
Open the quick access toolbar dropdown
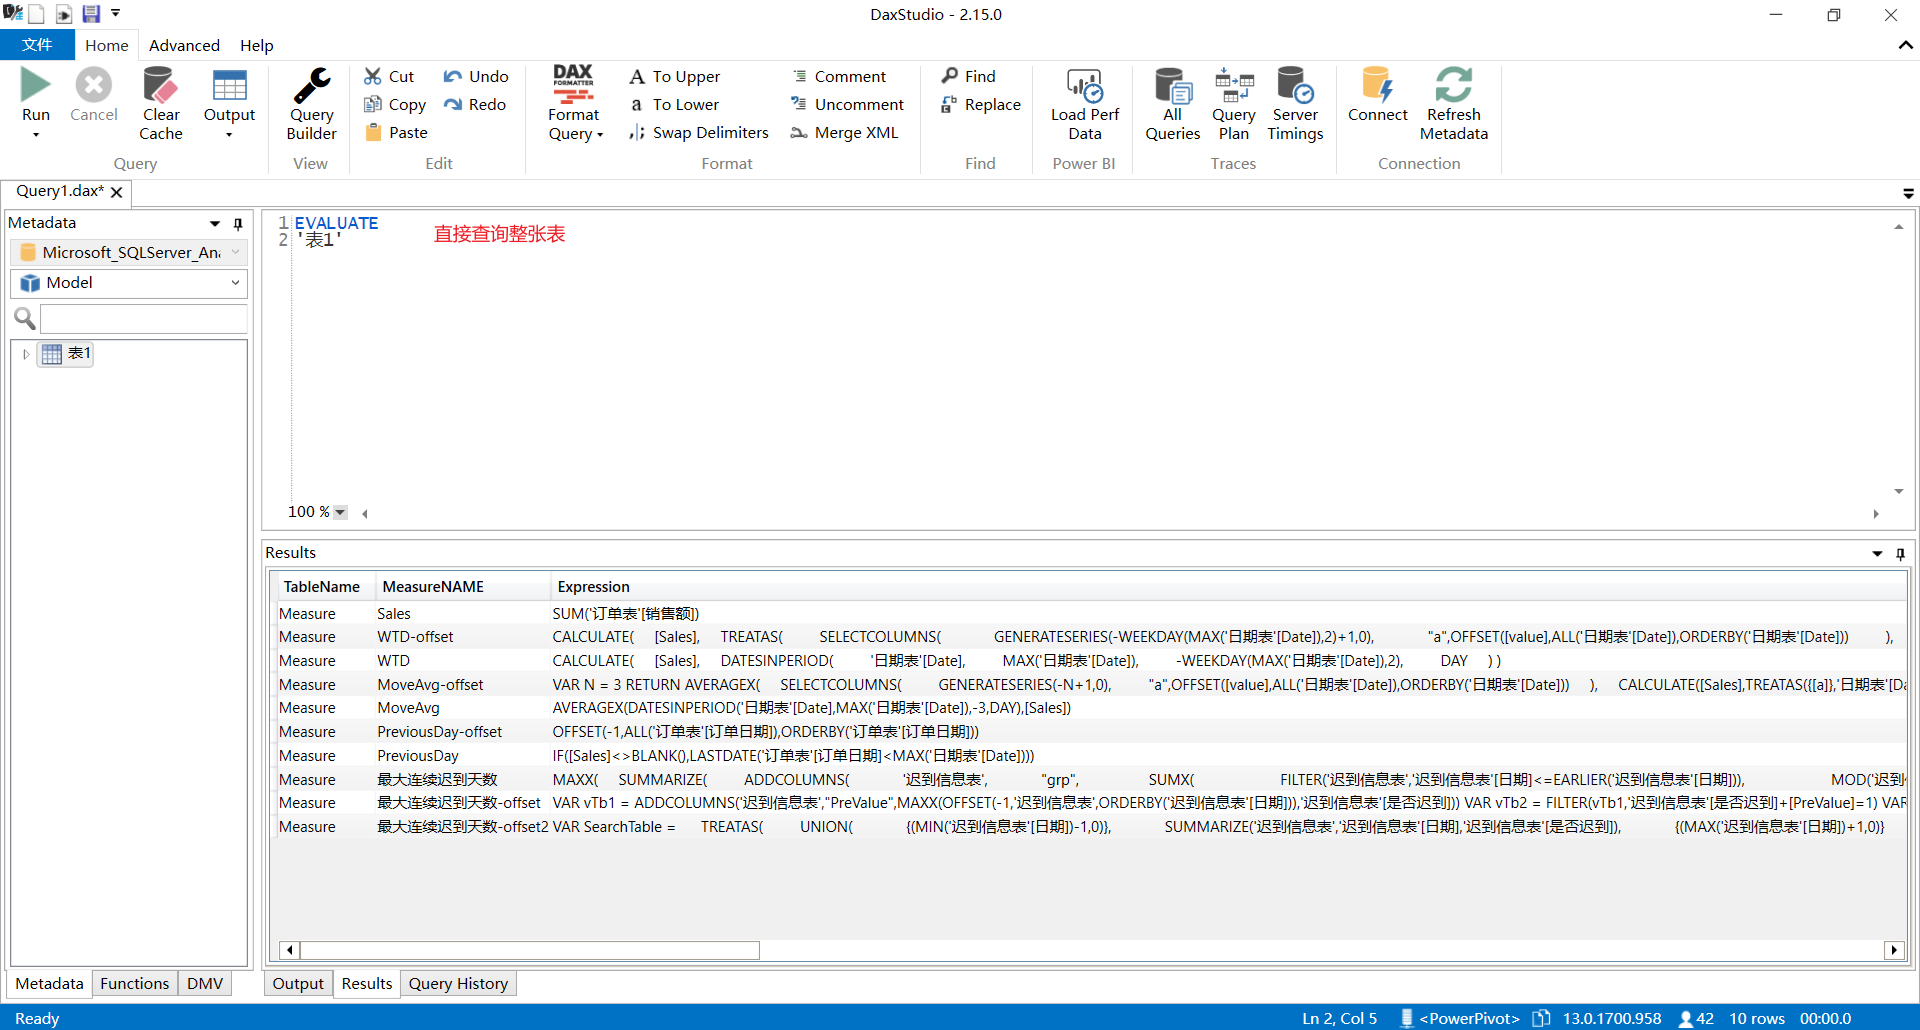point(115,14)
